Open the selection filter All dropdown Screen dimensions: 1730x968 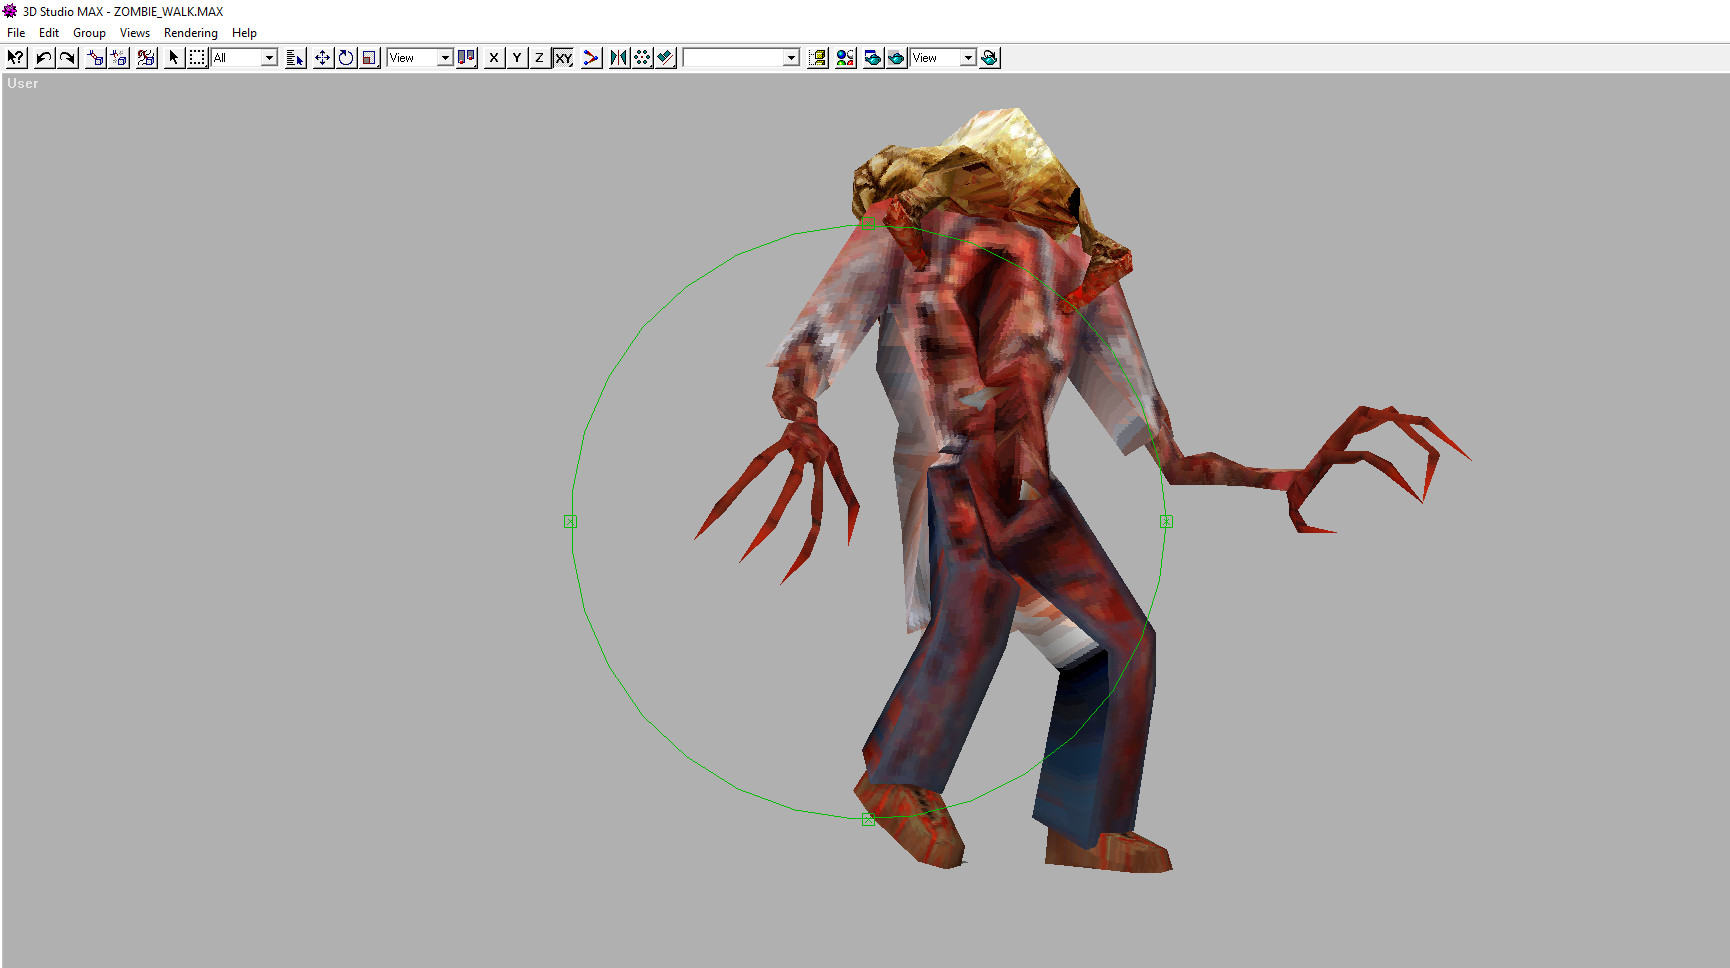[x=270, y=57]
